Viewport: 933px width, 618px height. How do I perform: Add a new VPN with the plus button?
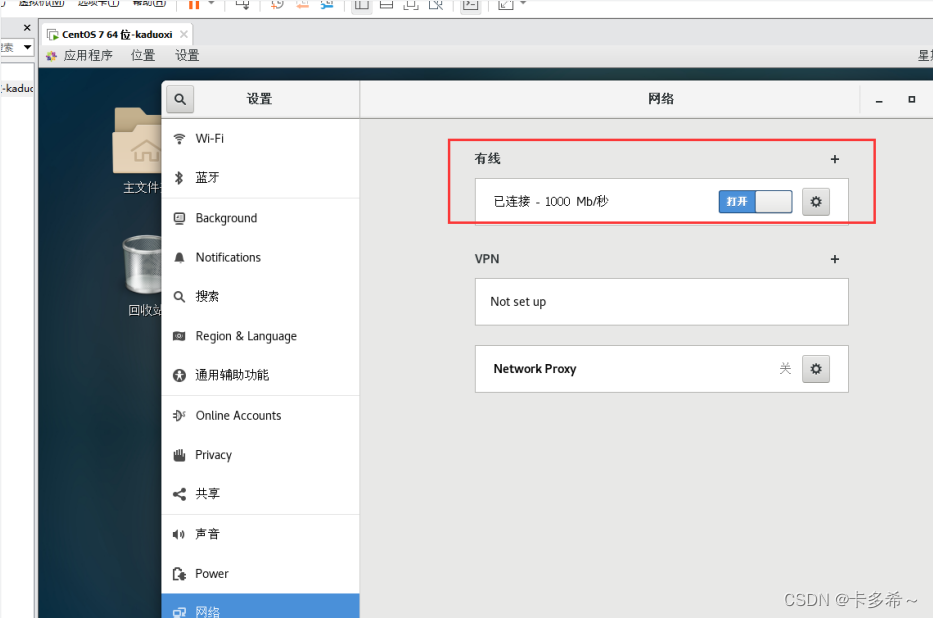pyautogui.click(x=834, y=259)
